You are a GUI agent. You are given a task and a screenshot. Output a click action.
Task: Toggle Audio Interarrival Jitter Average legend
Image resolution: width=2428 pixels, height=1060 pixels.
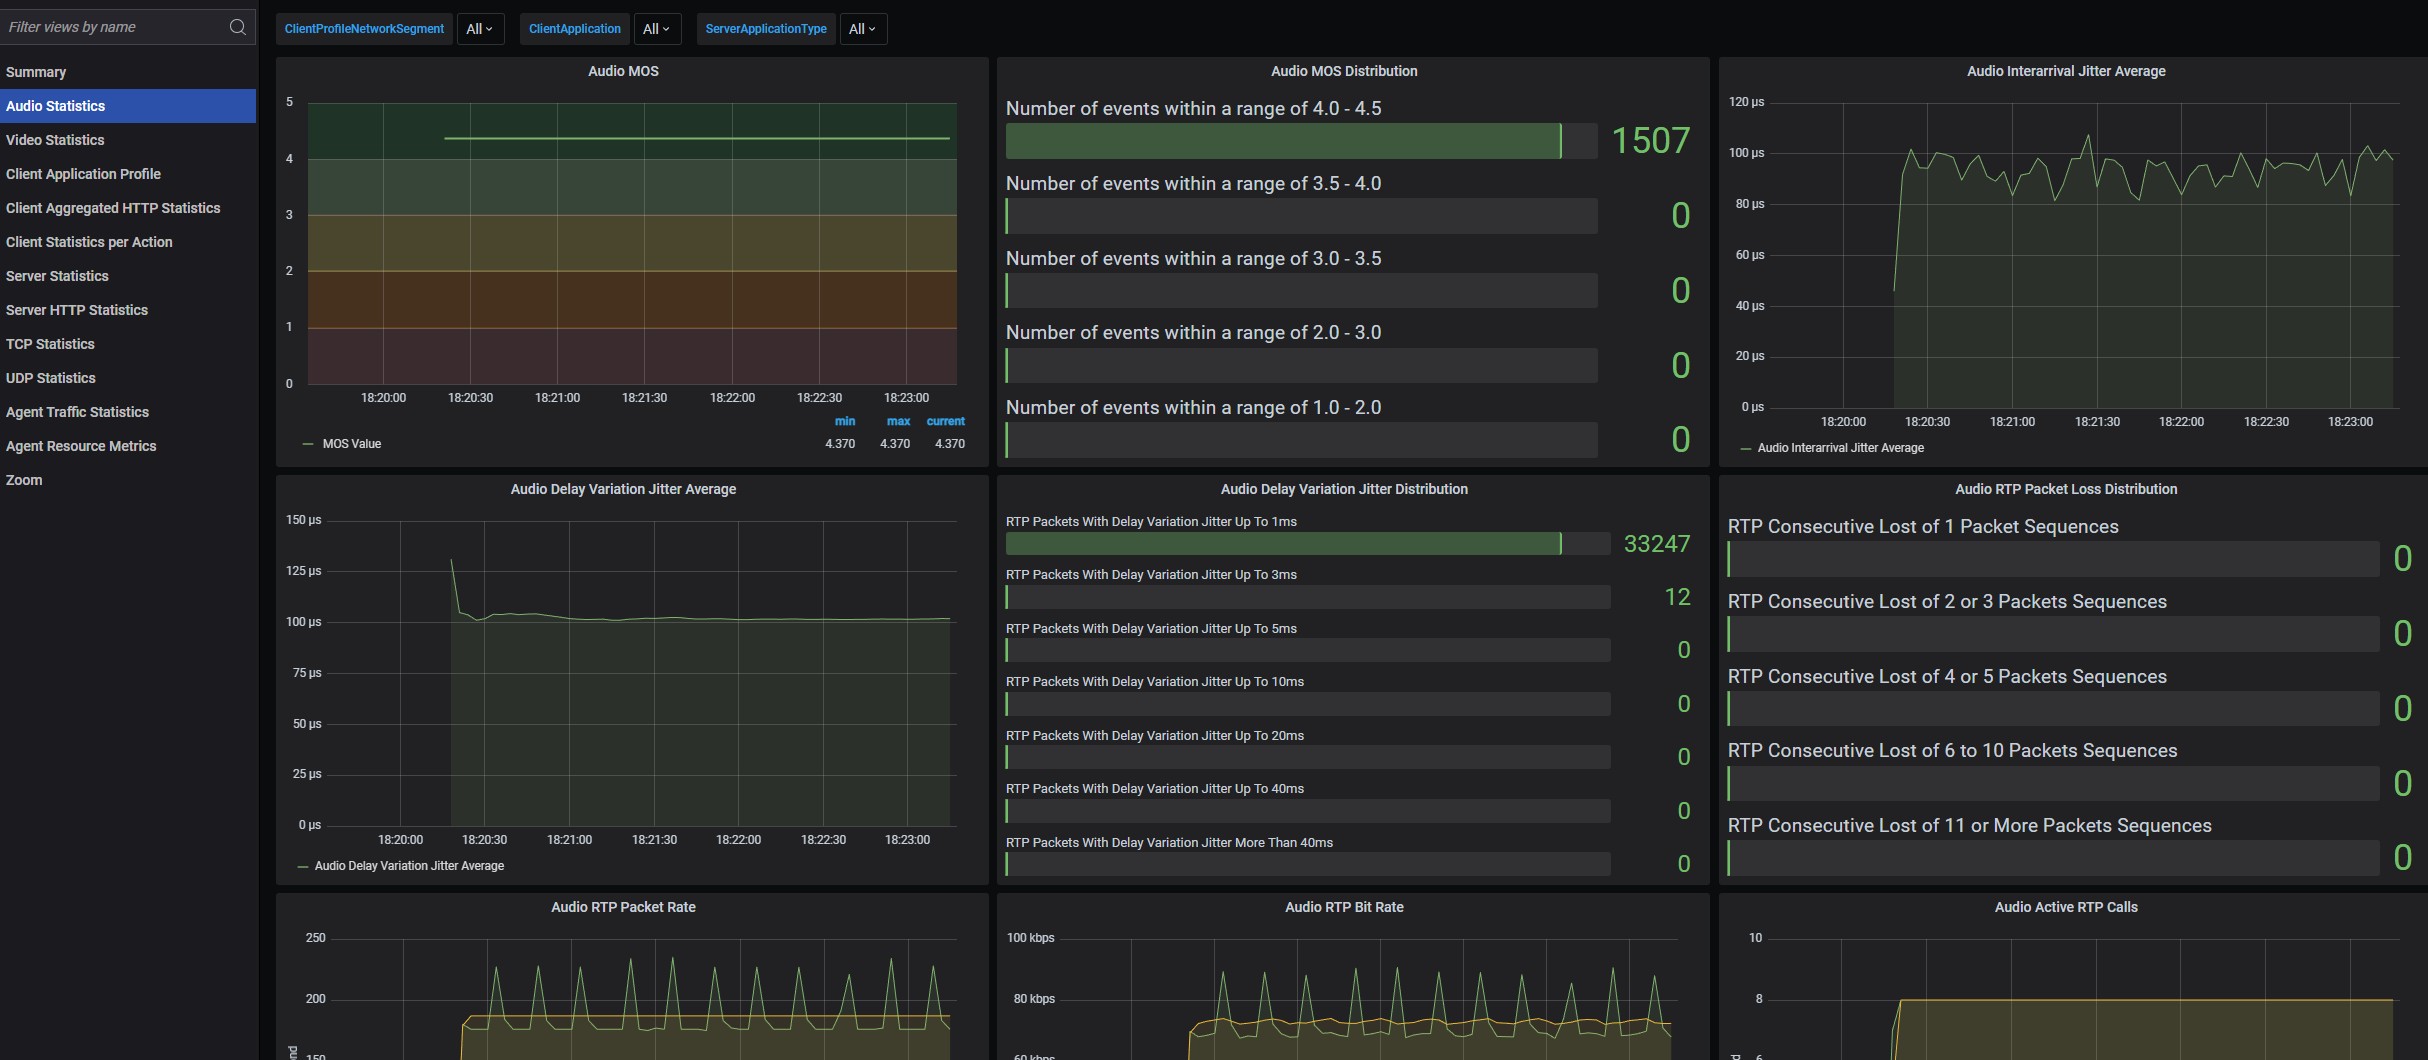[x=1839, y=448]
